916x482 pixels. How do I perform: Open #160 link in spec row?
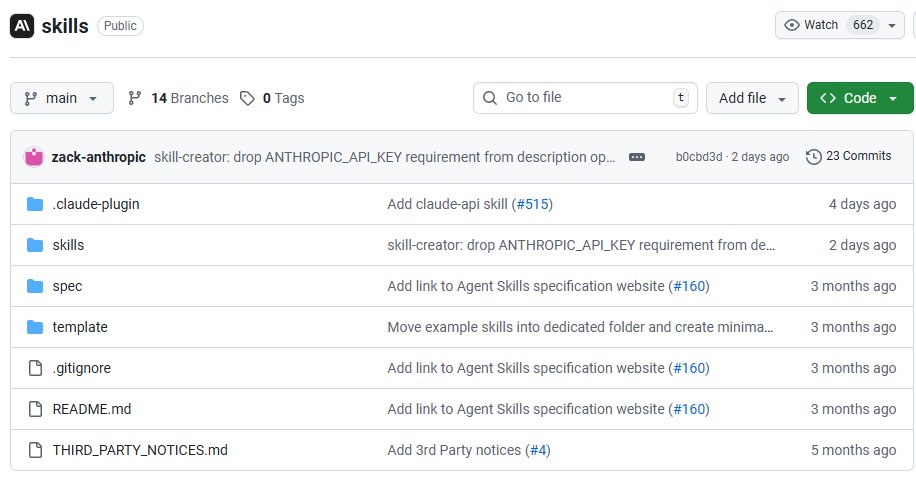689,286
